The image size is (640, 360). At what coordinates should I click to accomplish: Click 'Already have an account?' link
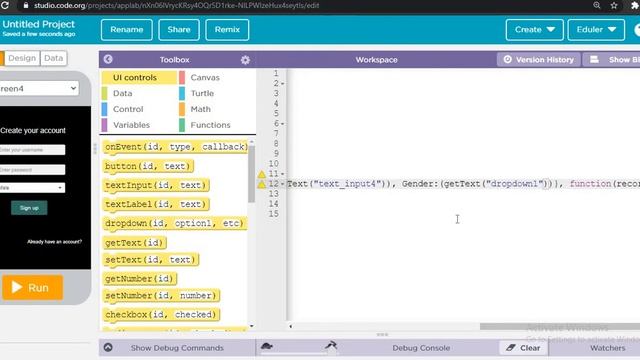[x=54, y=242]
